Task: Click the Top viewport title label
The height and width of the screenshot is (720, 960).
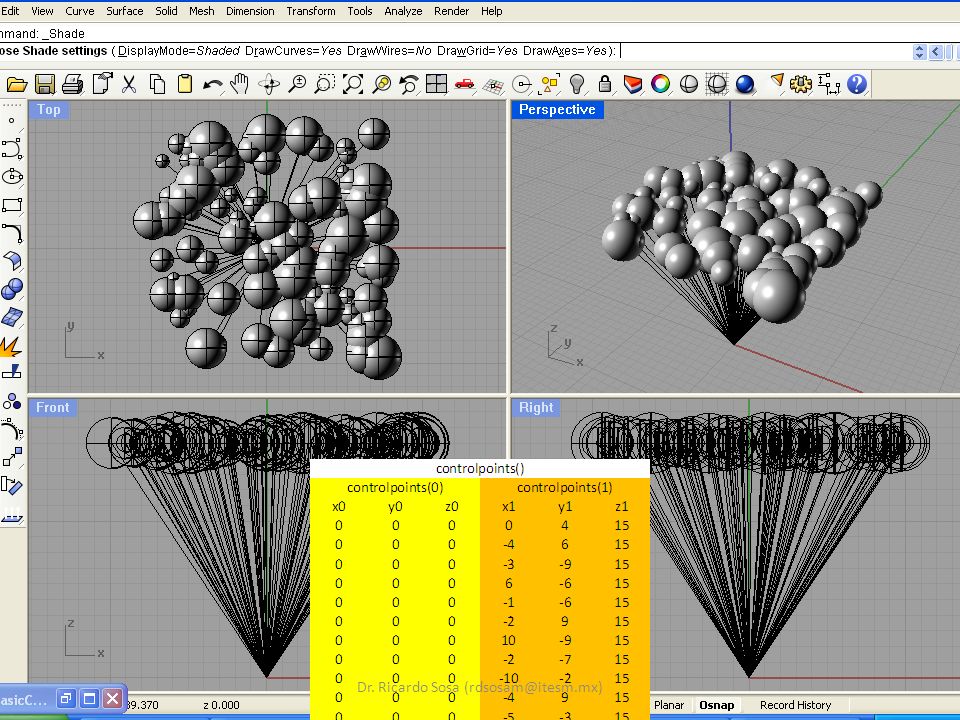Action: 48,110
